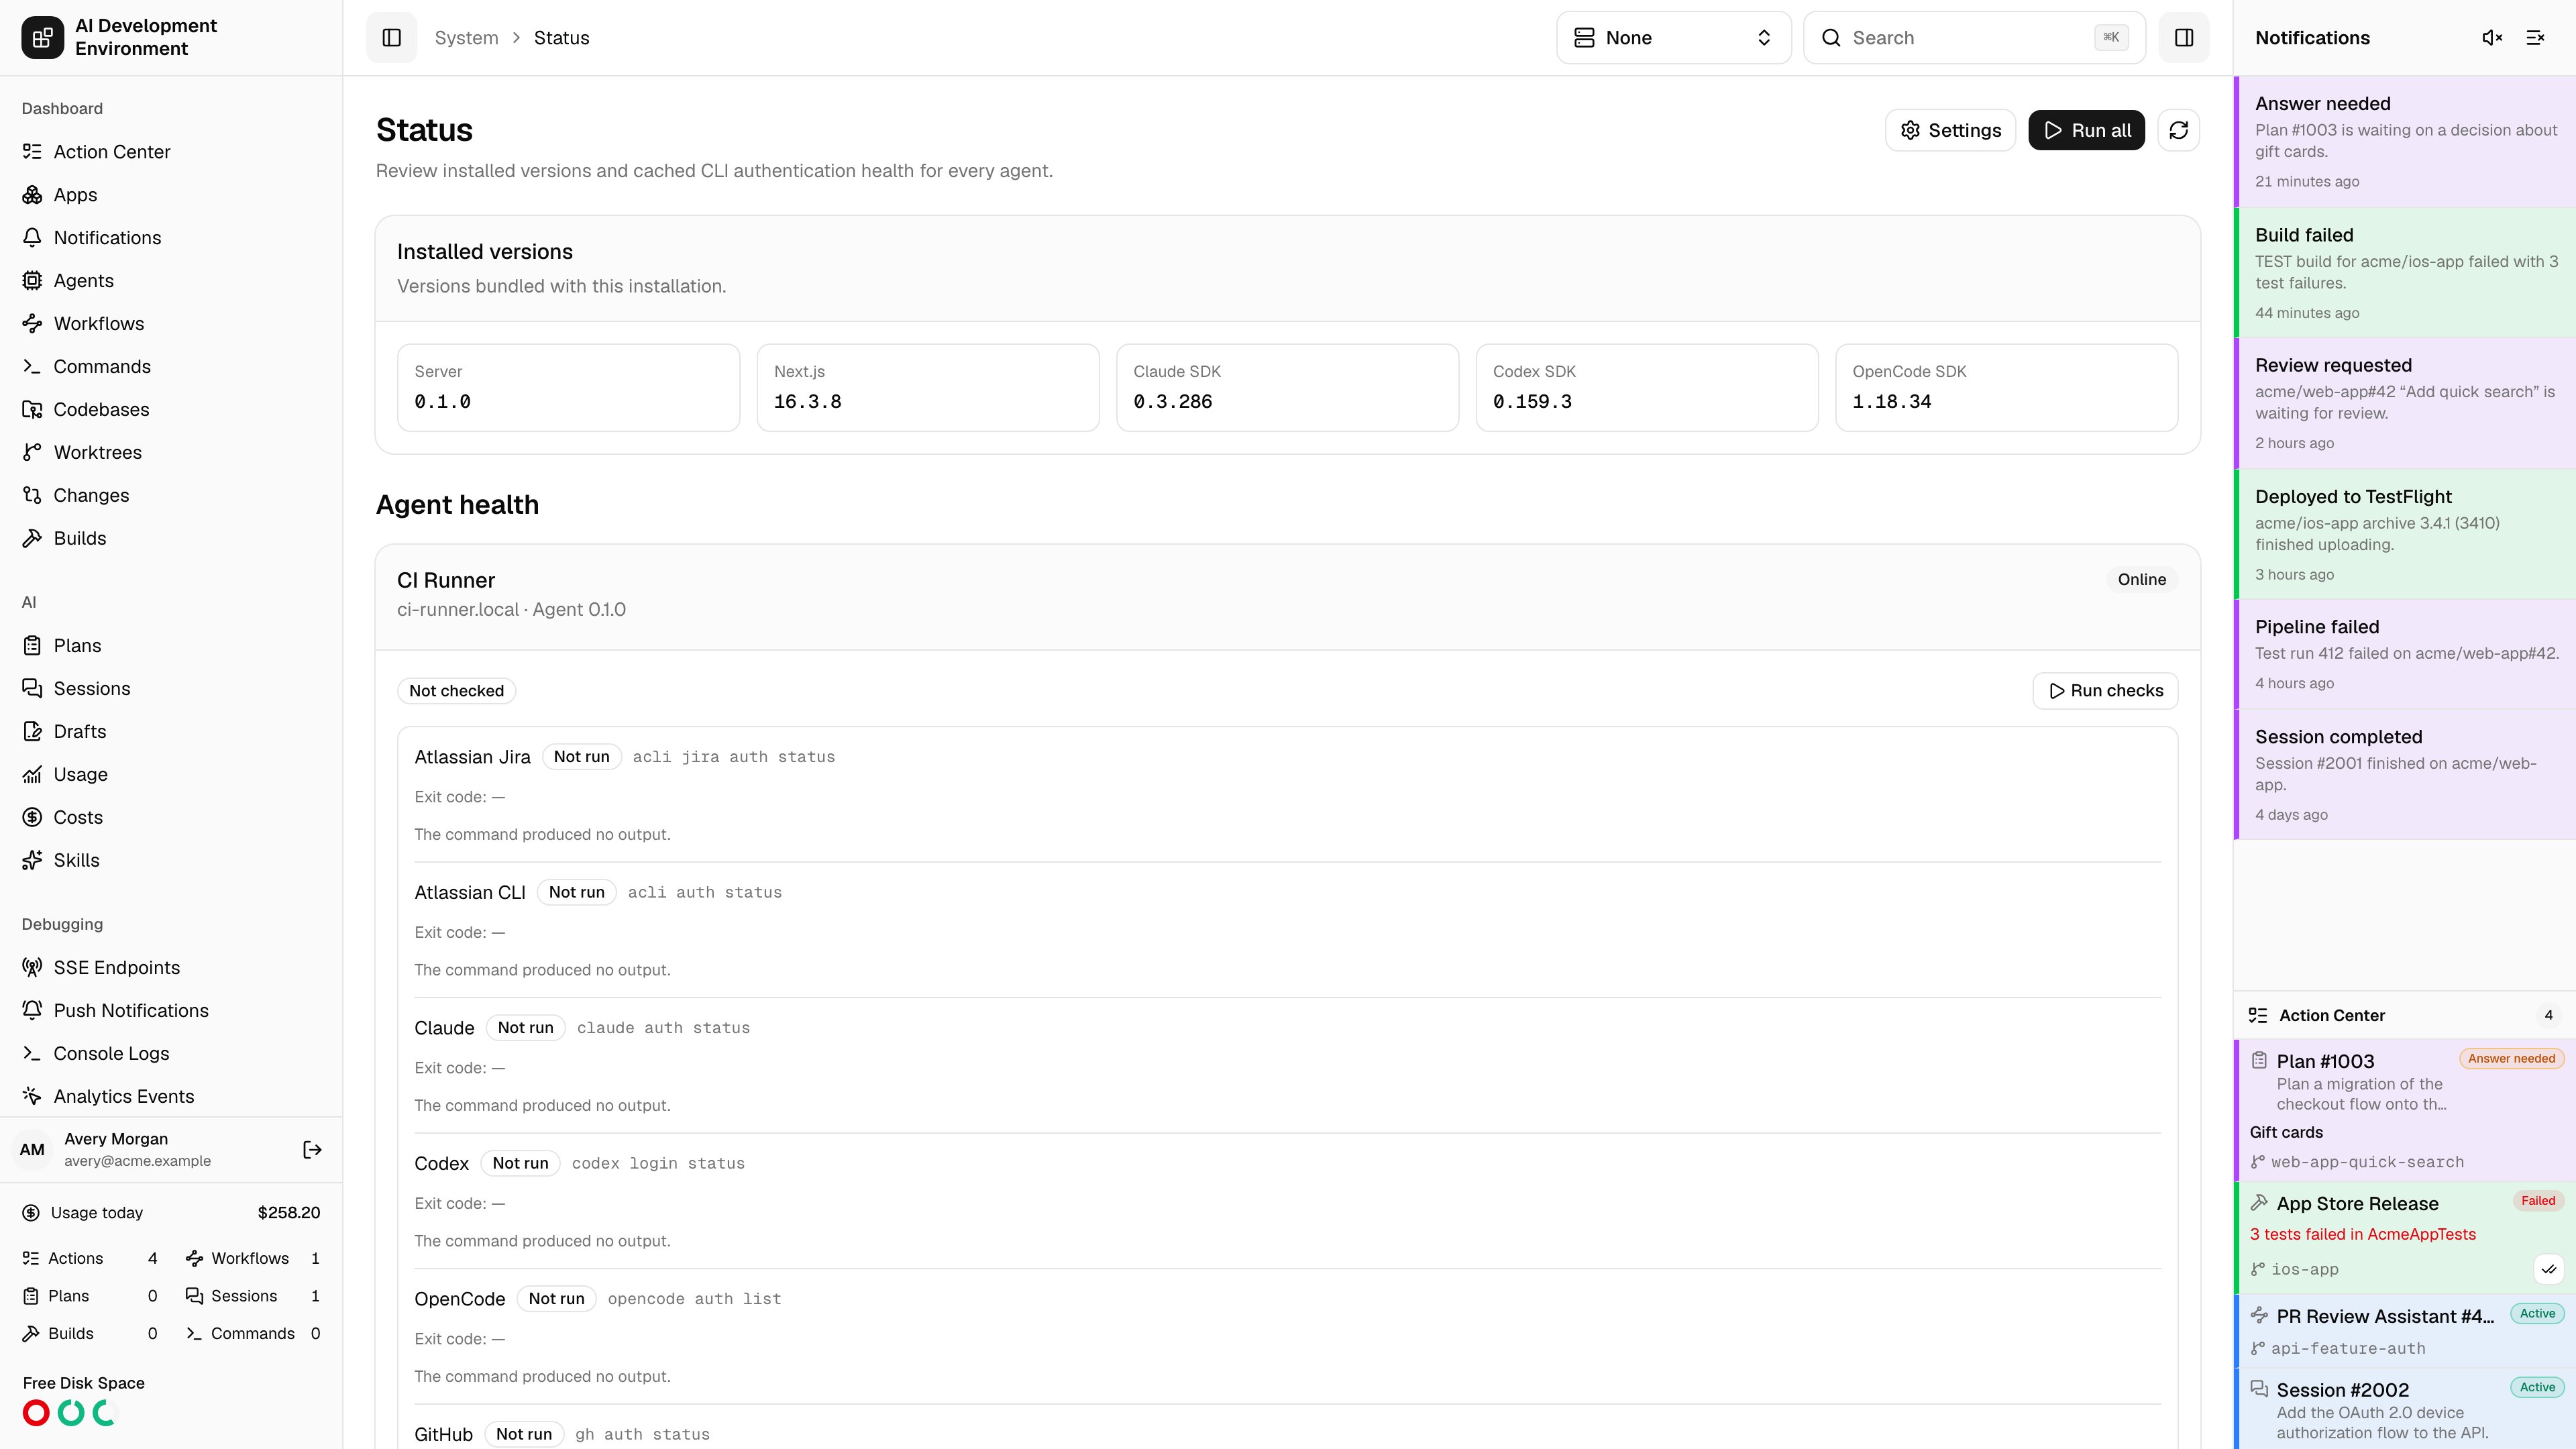Viewport: 2576px width, 1449px height.
Task: Open the Build failed notification
Action: coord(2405,273)
